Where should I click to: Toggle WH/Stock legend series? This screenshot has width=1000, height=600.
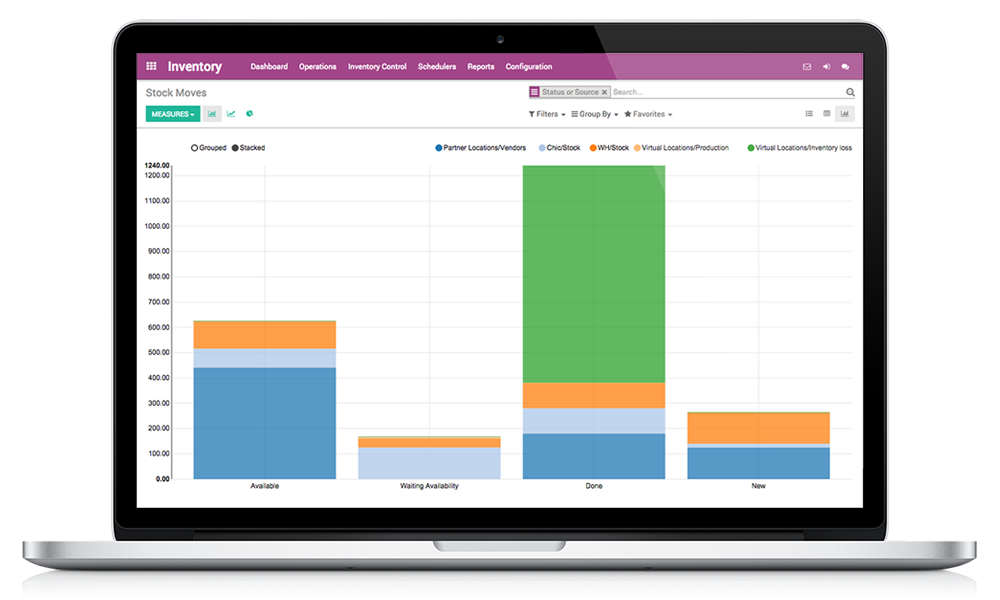609,148
